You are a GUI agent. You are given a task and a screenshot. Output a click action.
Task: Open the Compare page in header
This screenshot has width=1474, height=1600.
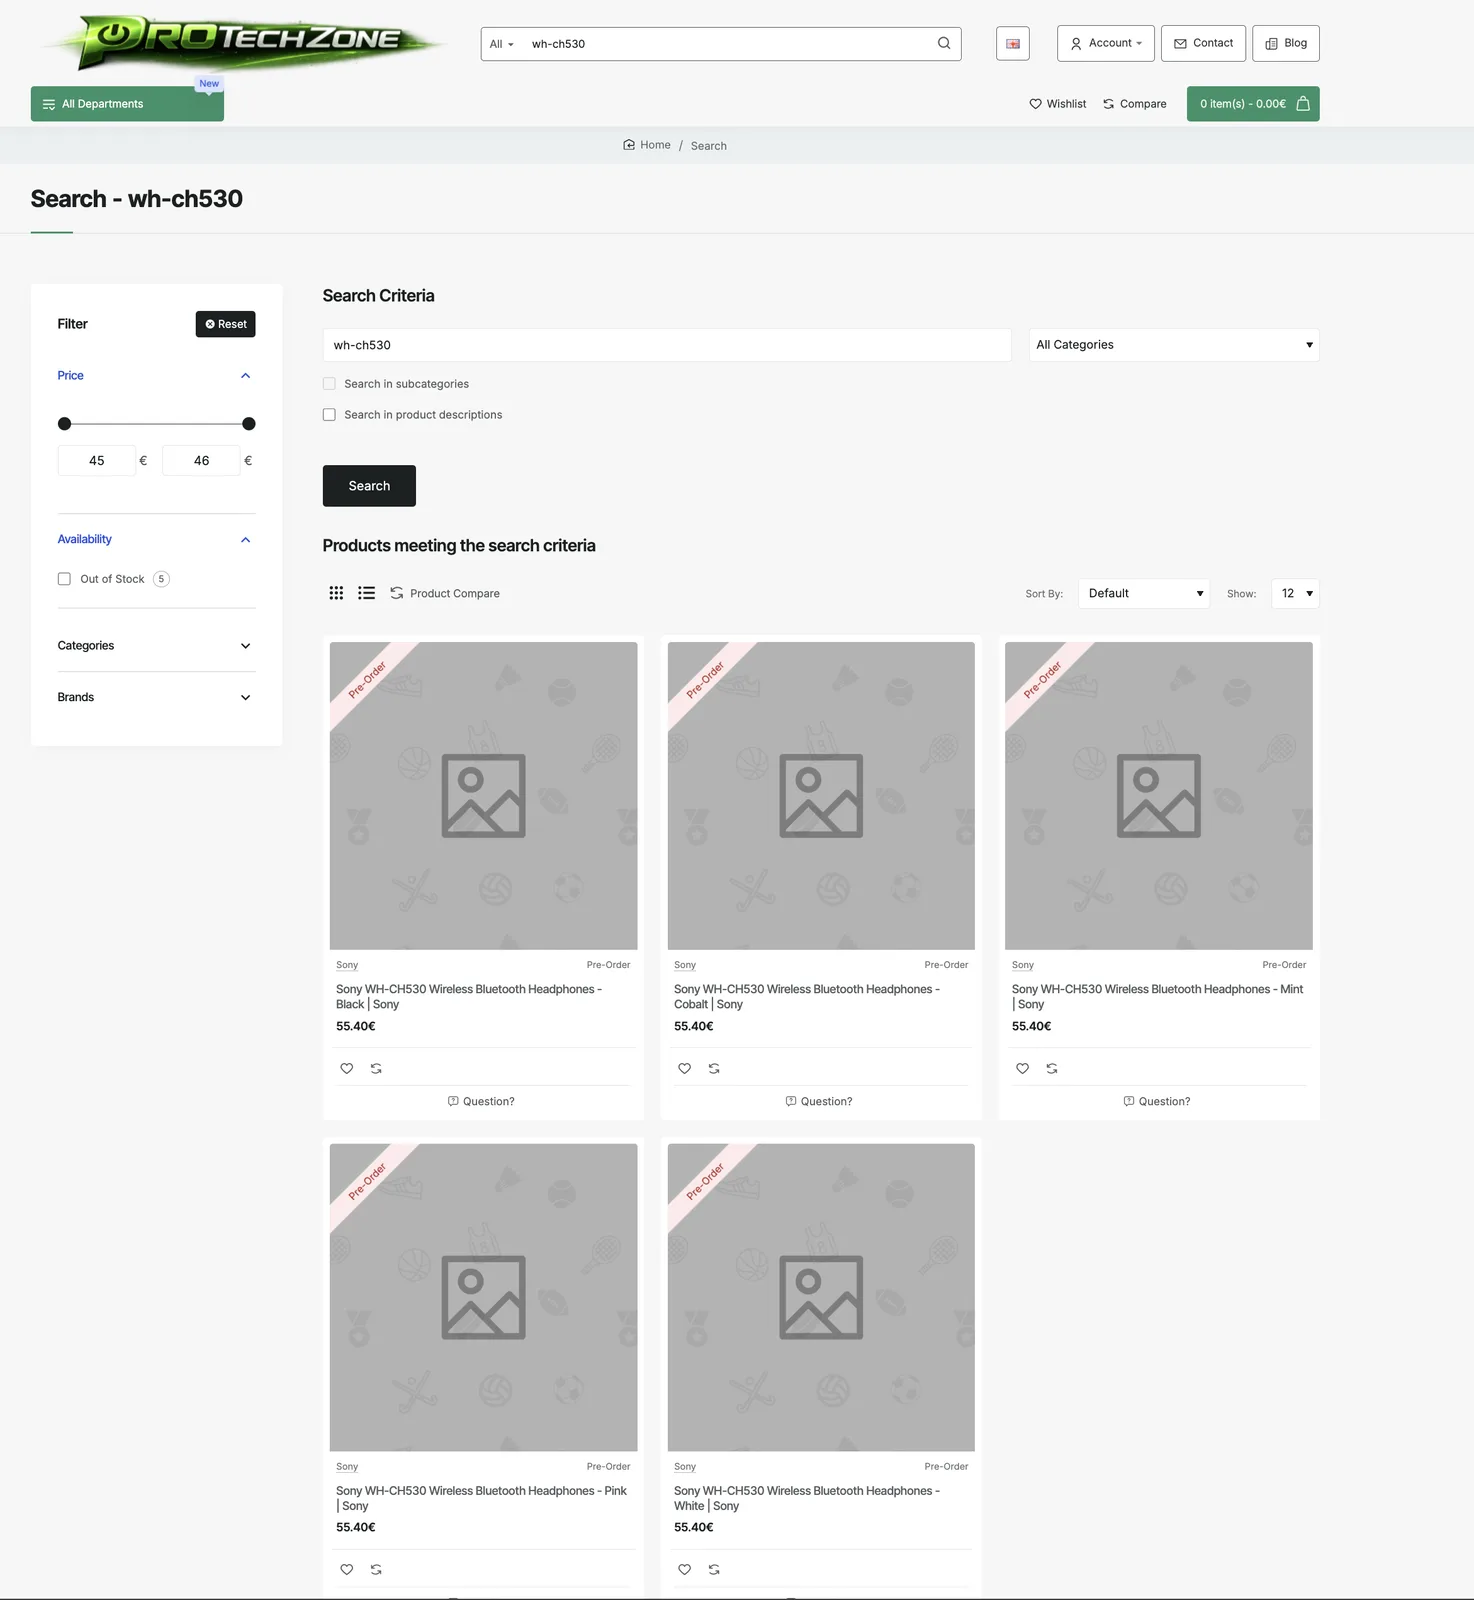(1134, 104)
